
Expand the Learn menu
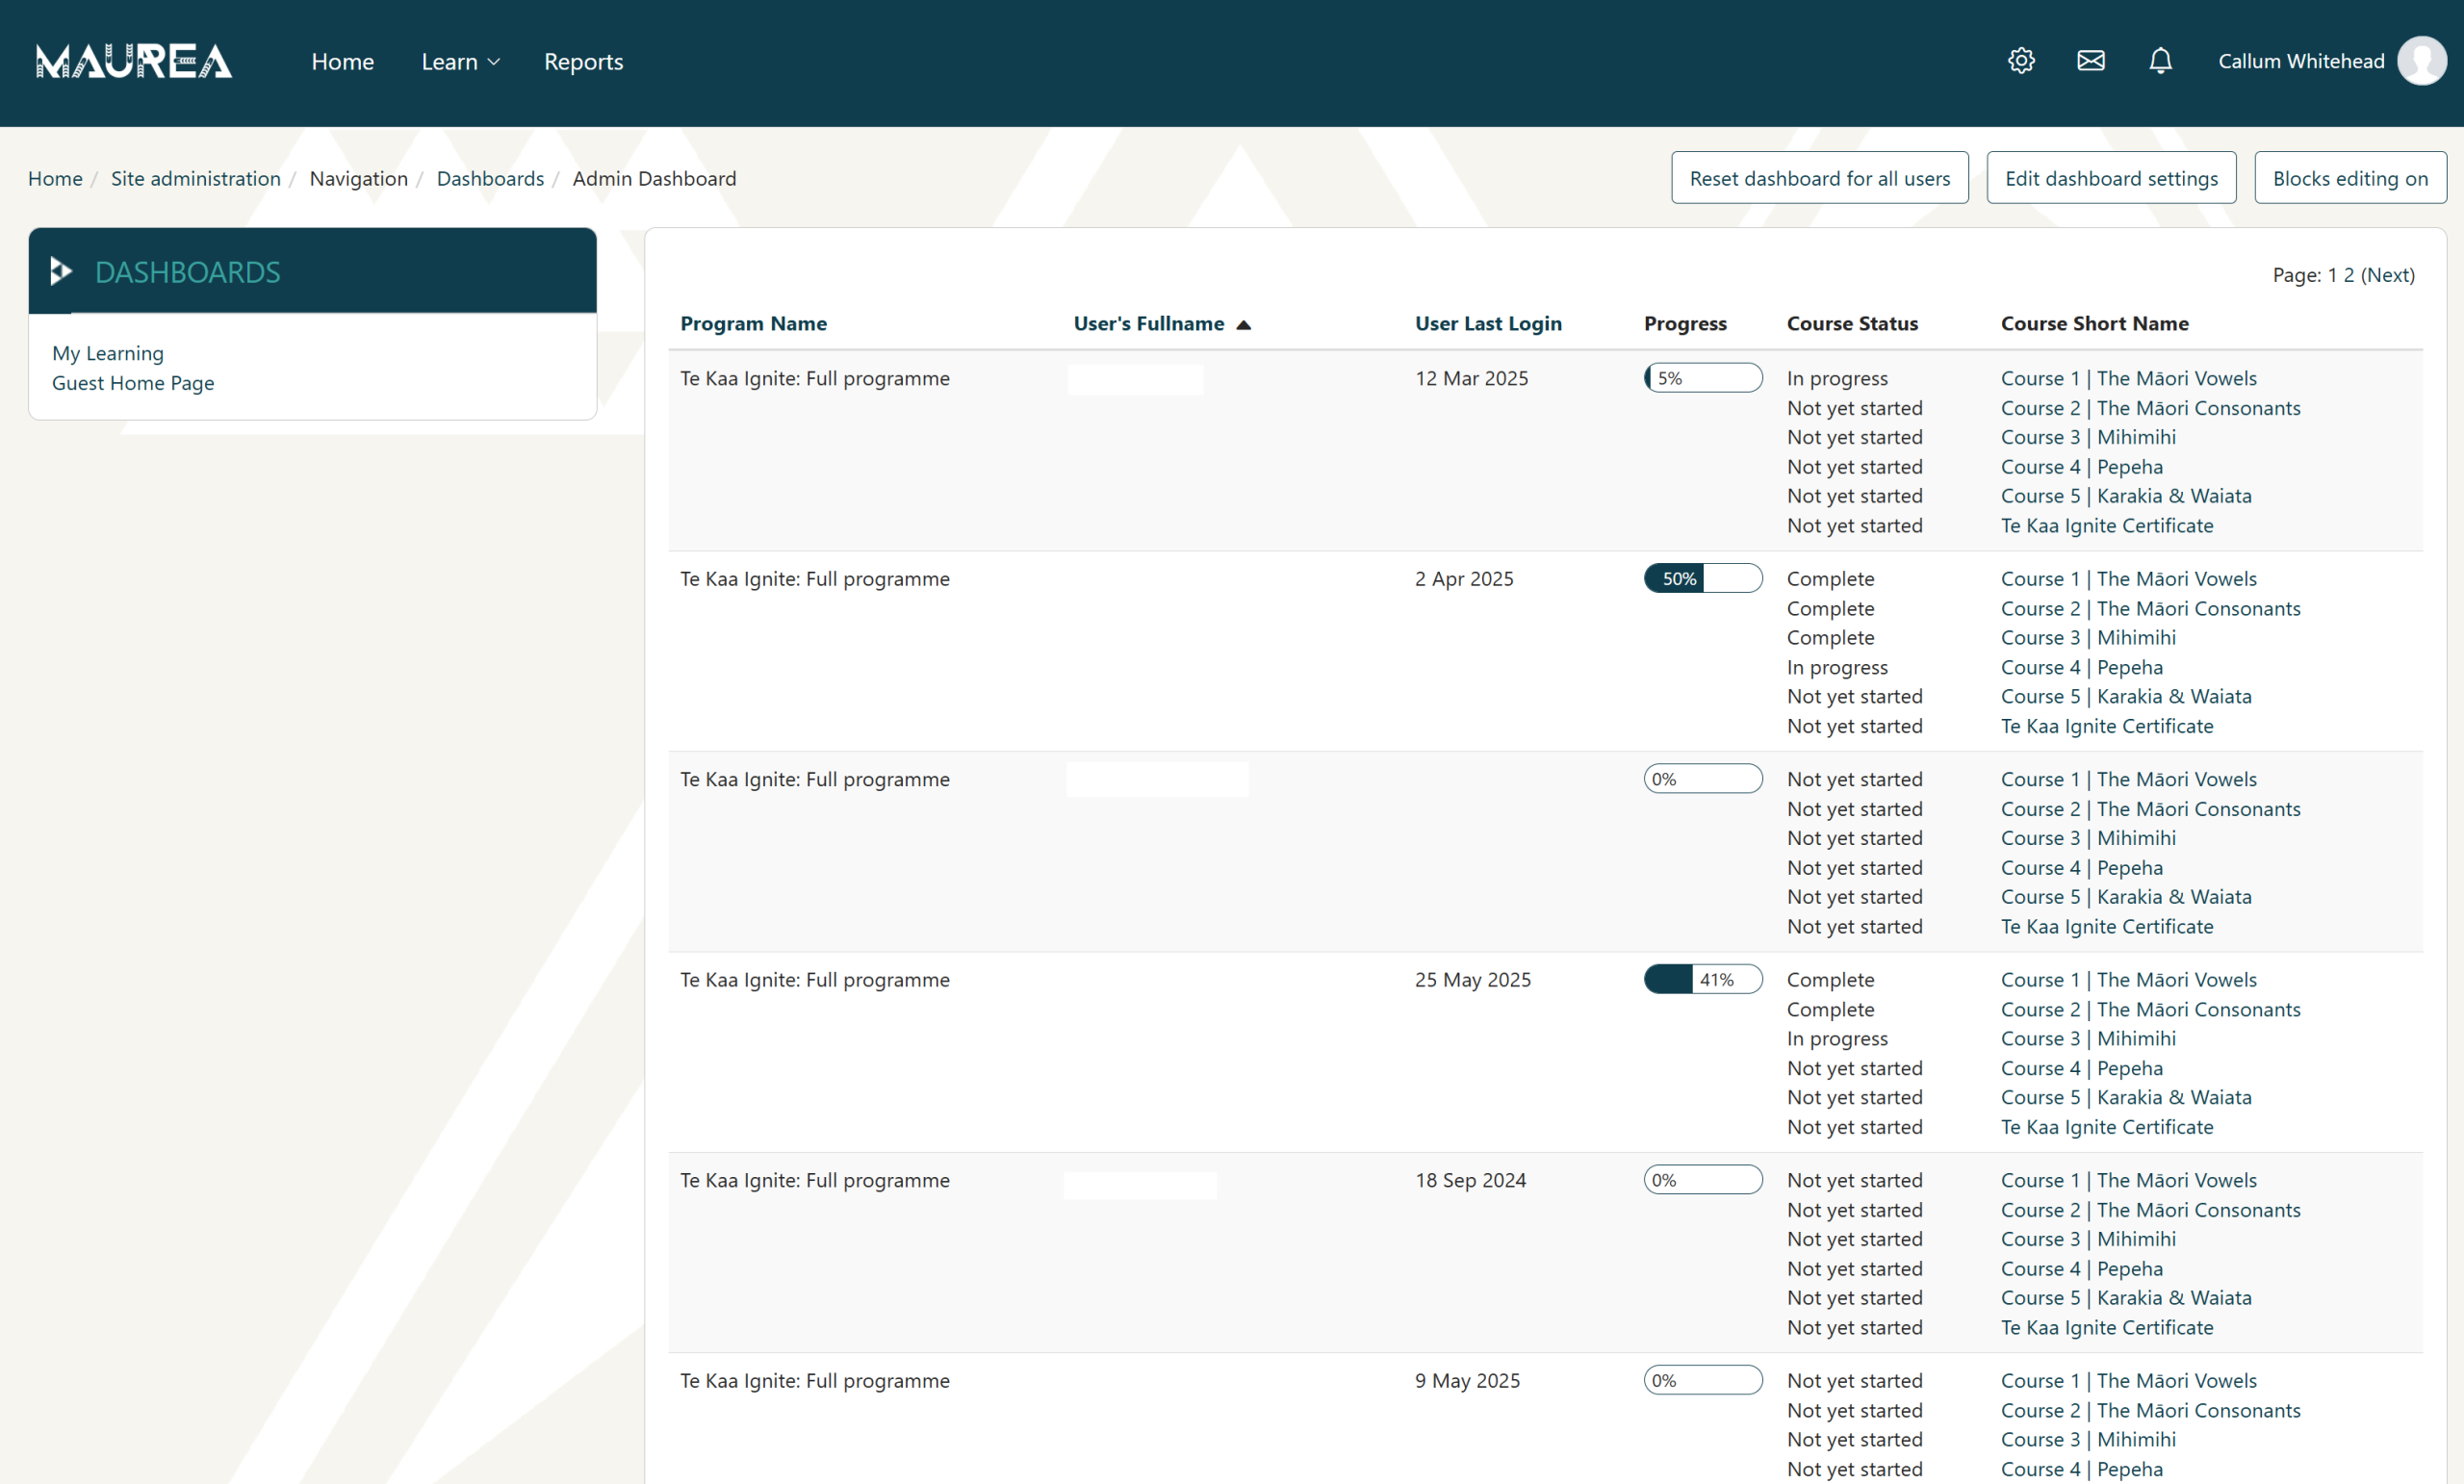[460, 61]
